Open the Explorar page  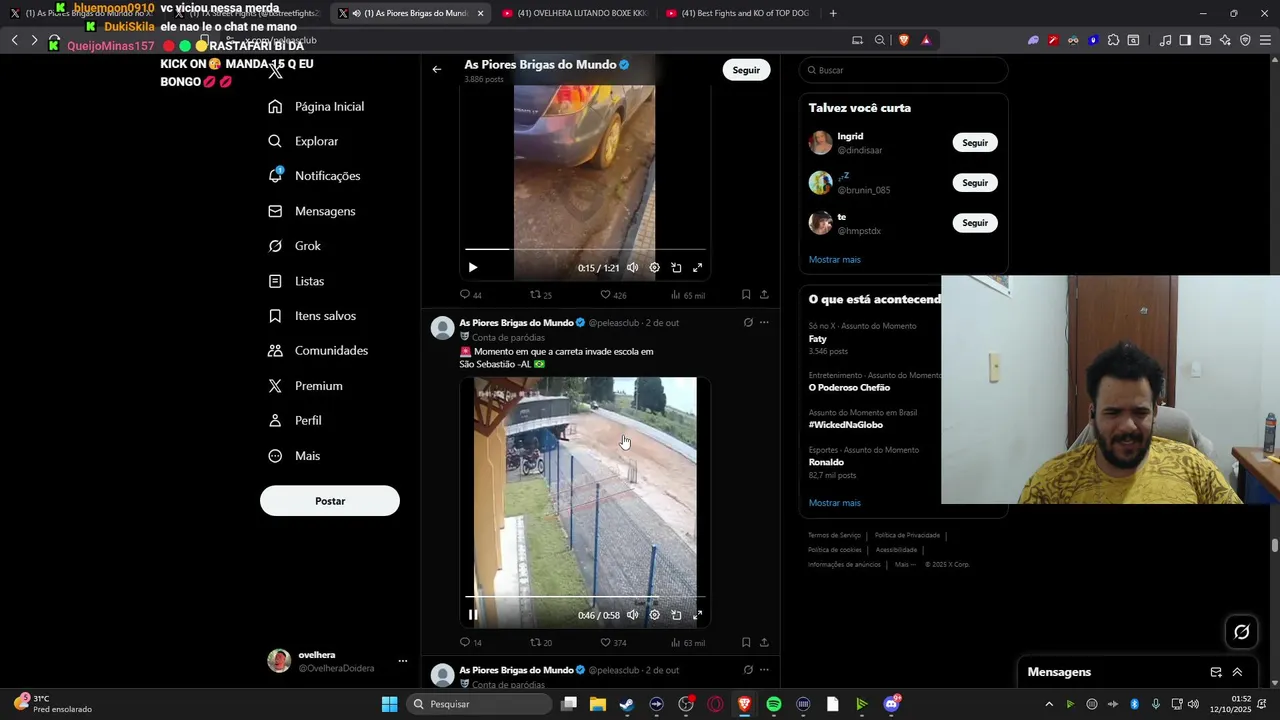[304, 142]
